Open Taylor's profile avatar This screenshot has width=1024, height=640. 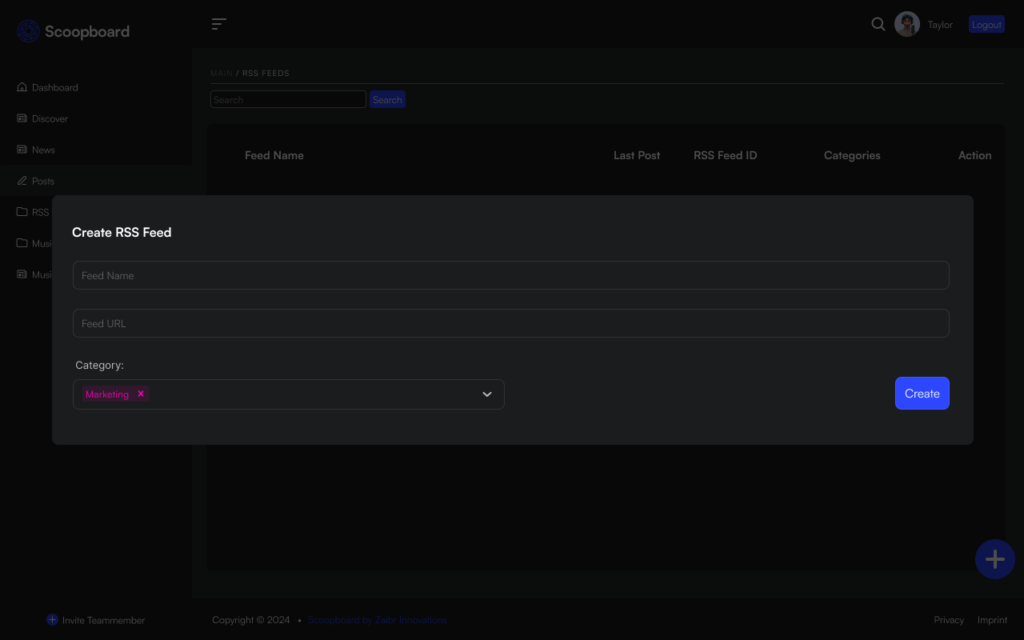[907, 24]
